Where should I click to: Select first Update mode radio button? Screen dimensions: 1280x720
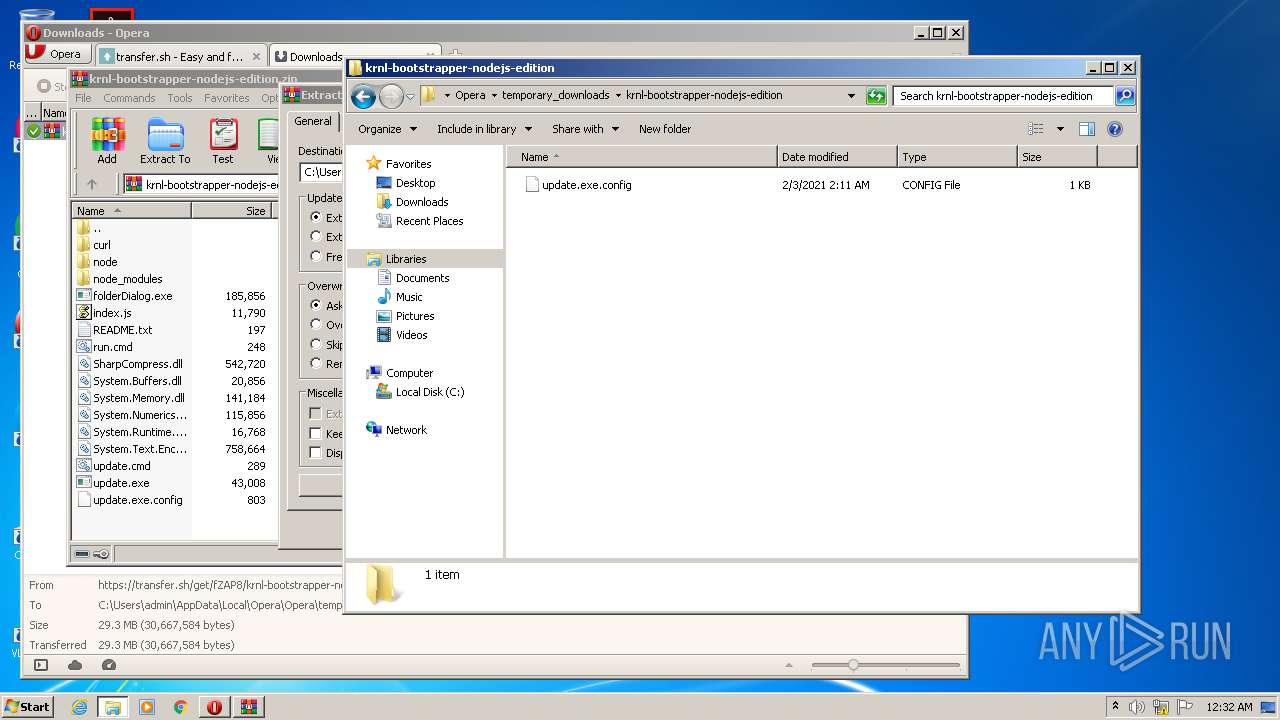[316, 217]
